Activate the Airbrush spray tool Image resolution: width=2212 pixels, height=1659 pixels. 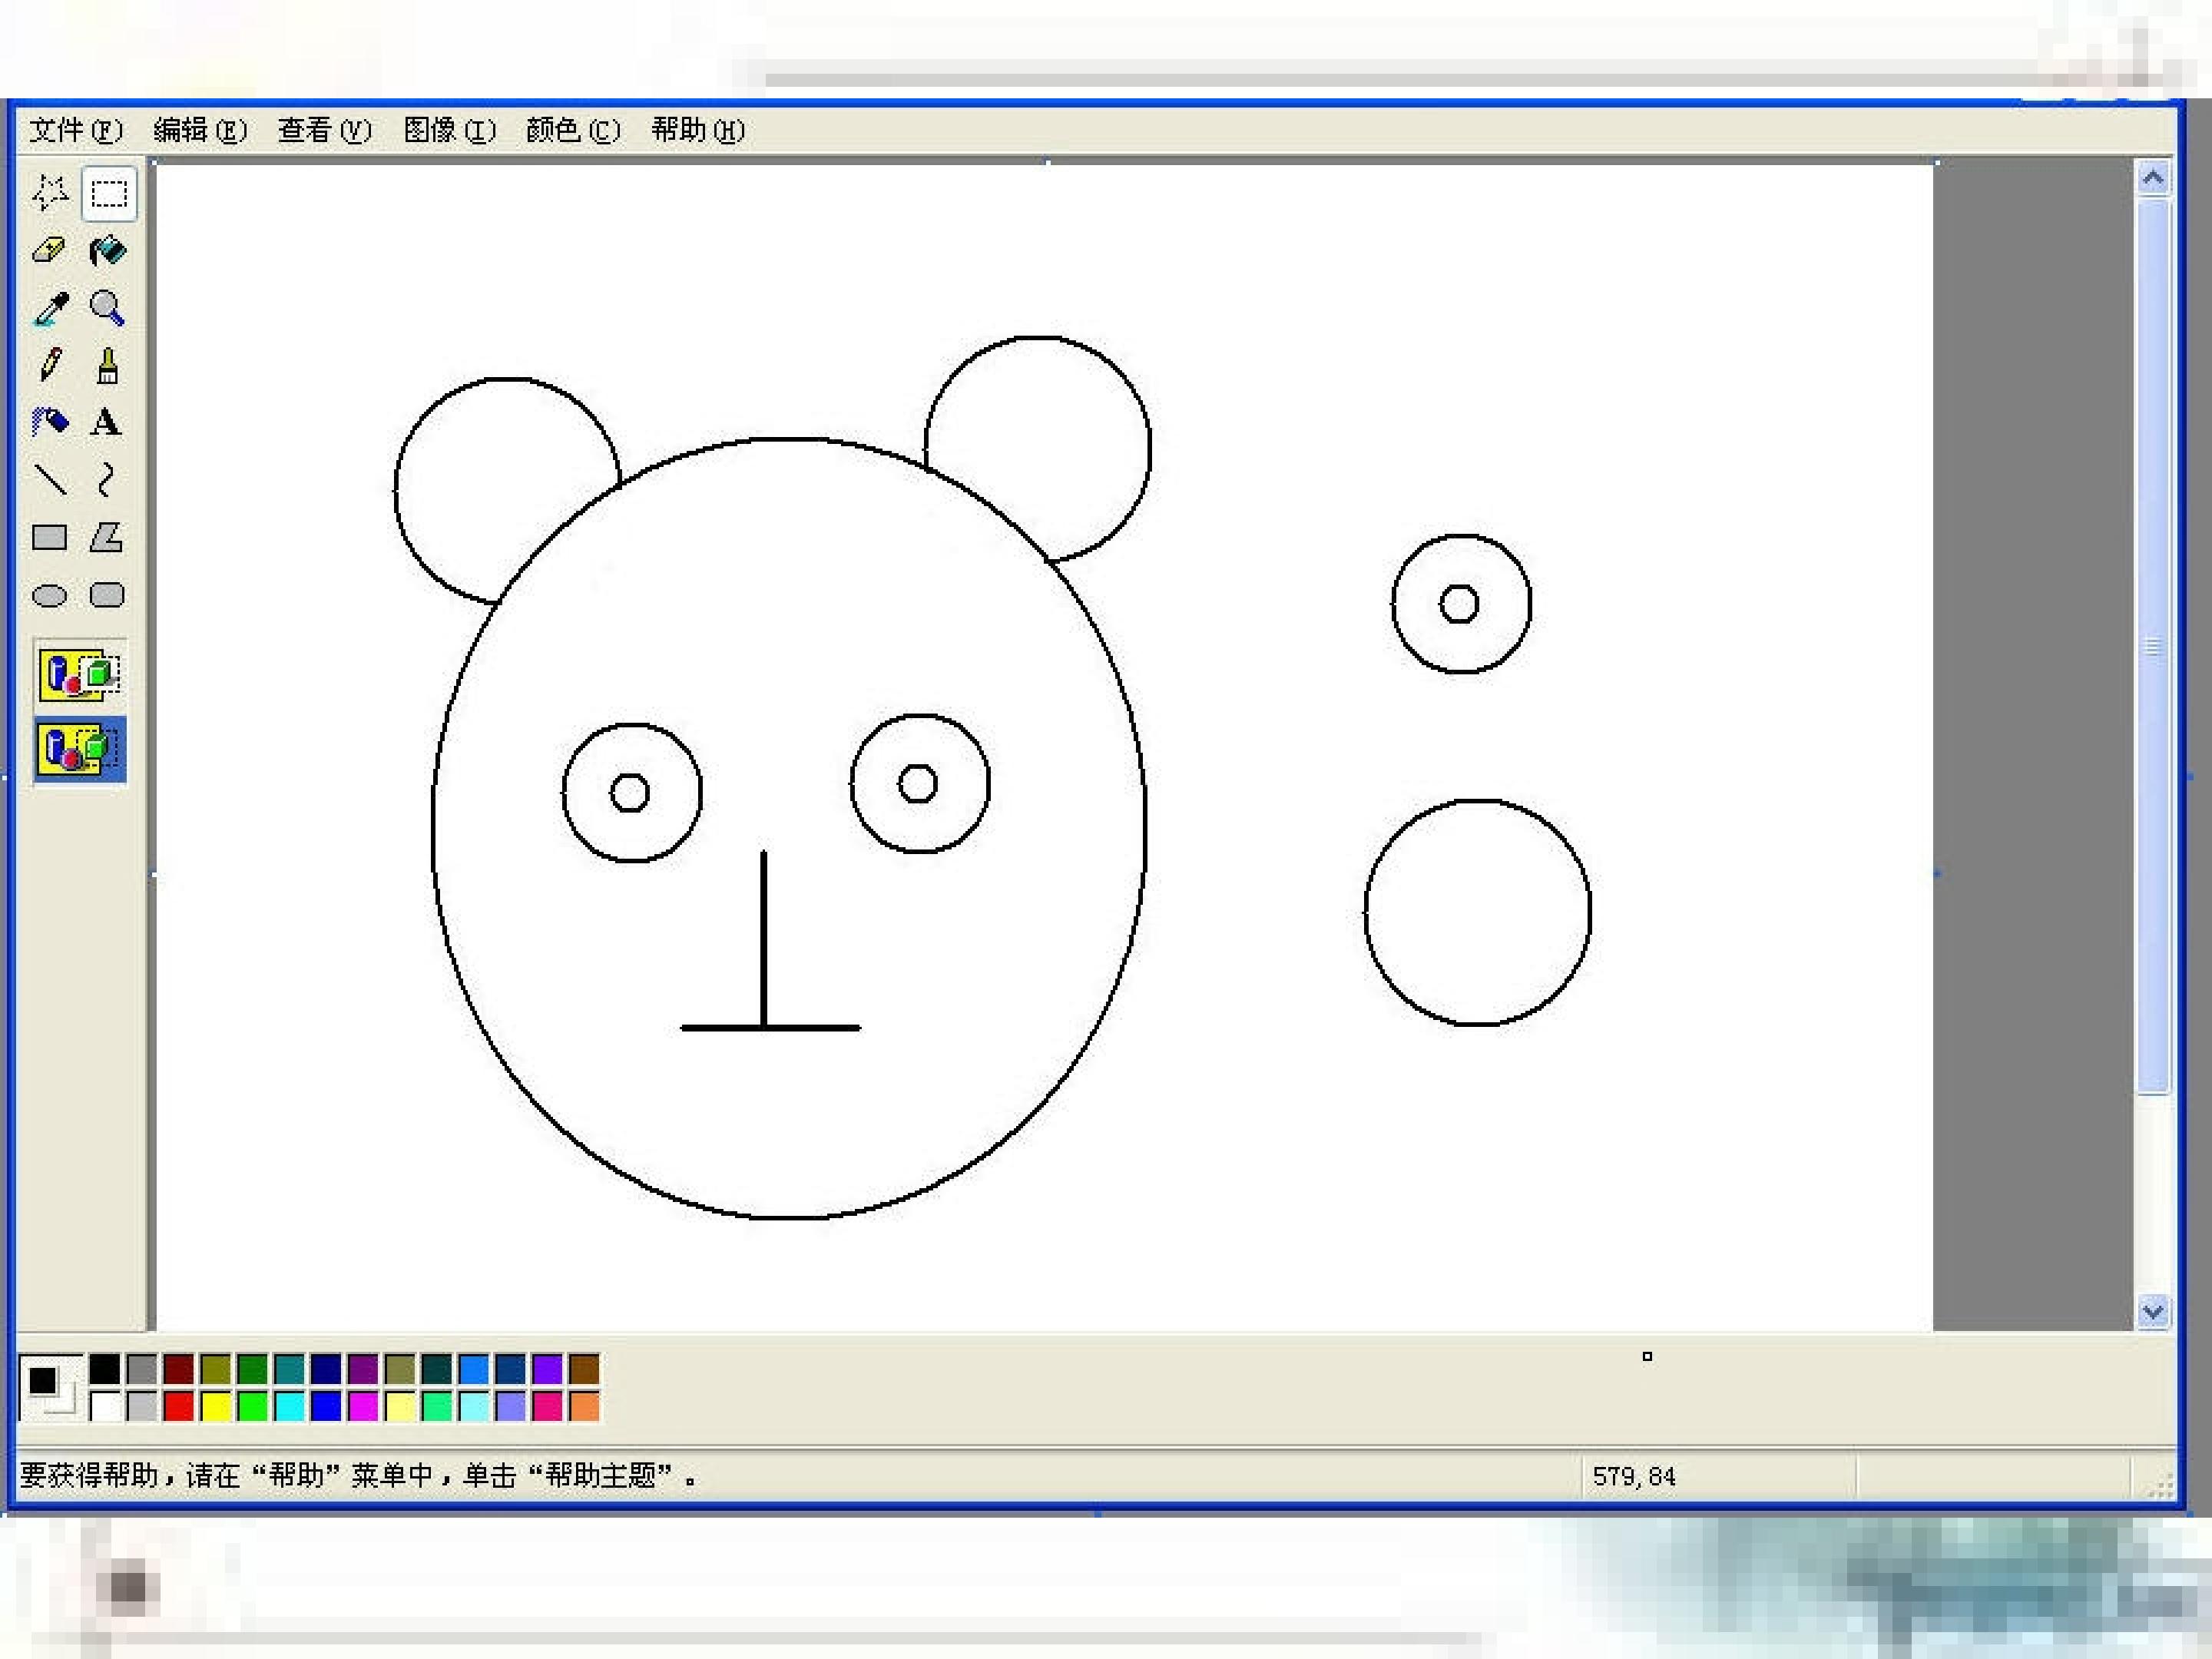[50, 423]
